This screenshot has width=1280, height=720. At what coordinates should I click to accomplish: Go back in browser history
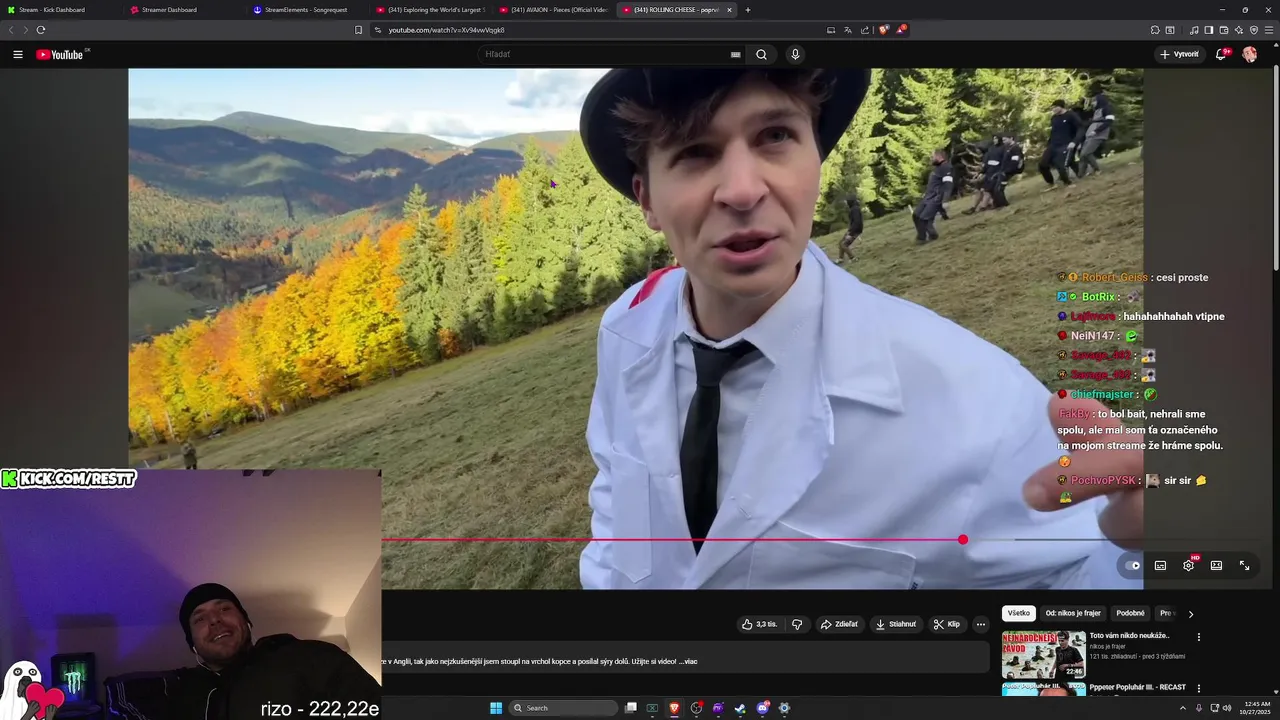tap(12, 30)
